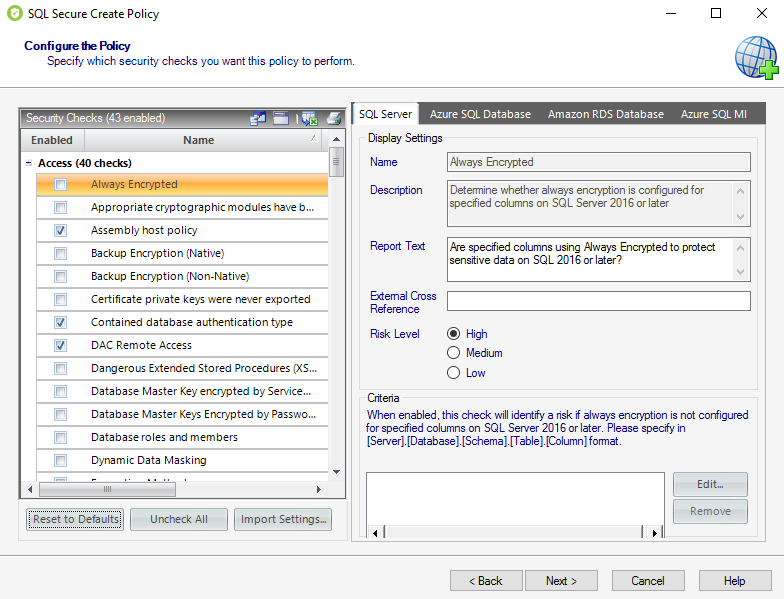Screen dimensions: 784x599
Task: Click the globe policy icon at top right
Action: pyautogui.click(x=755, y=57)
